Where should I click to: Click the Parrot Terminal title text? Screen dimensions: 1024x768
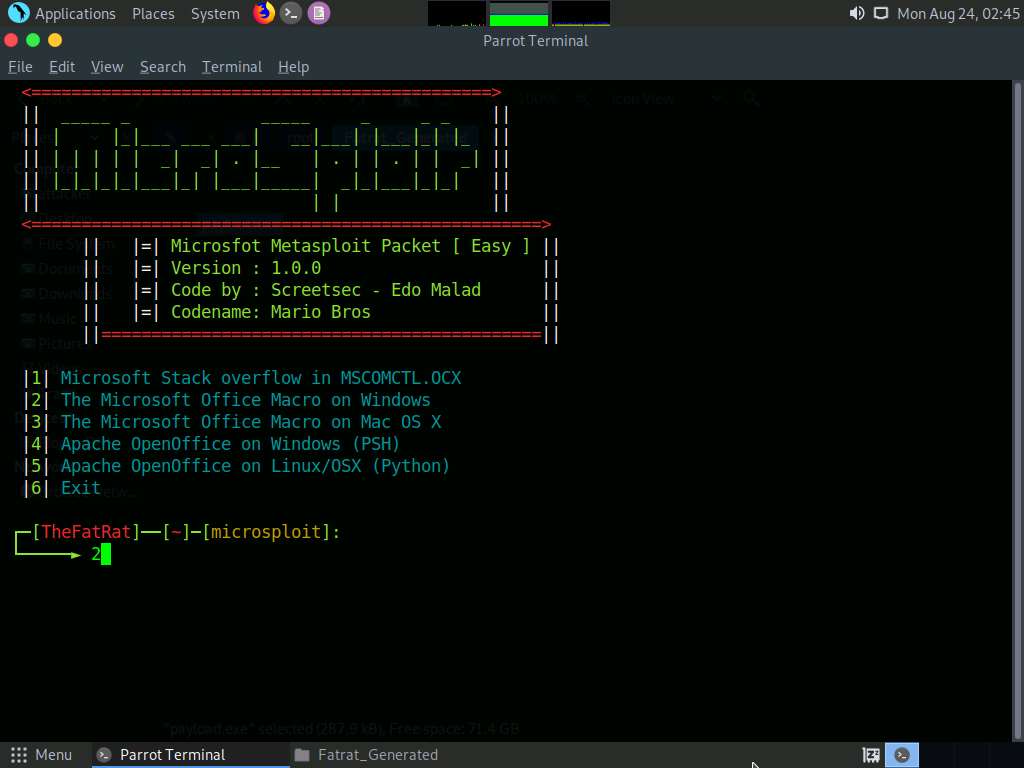tap(536, 40)
